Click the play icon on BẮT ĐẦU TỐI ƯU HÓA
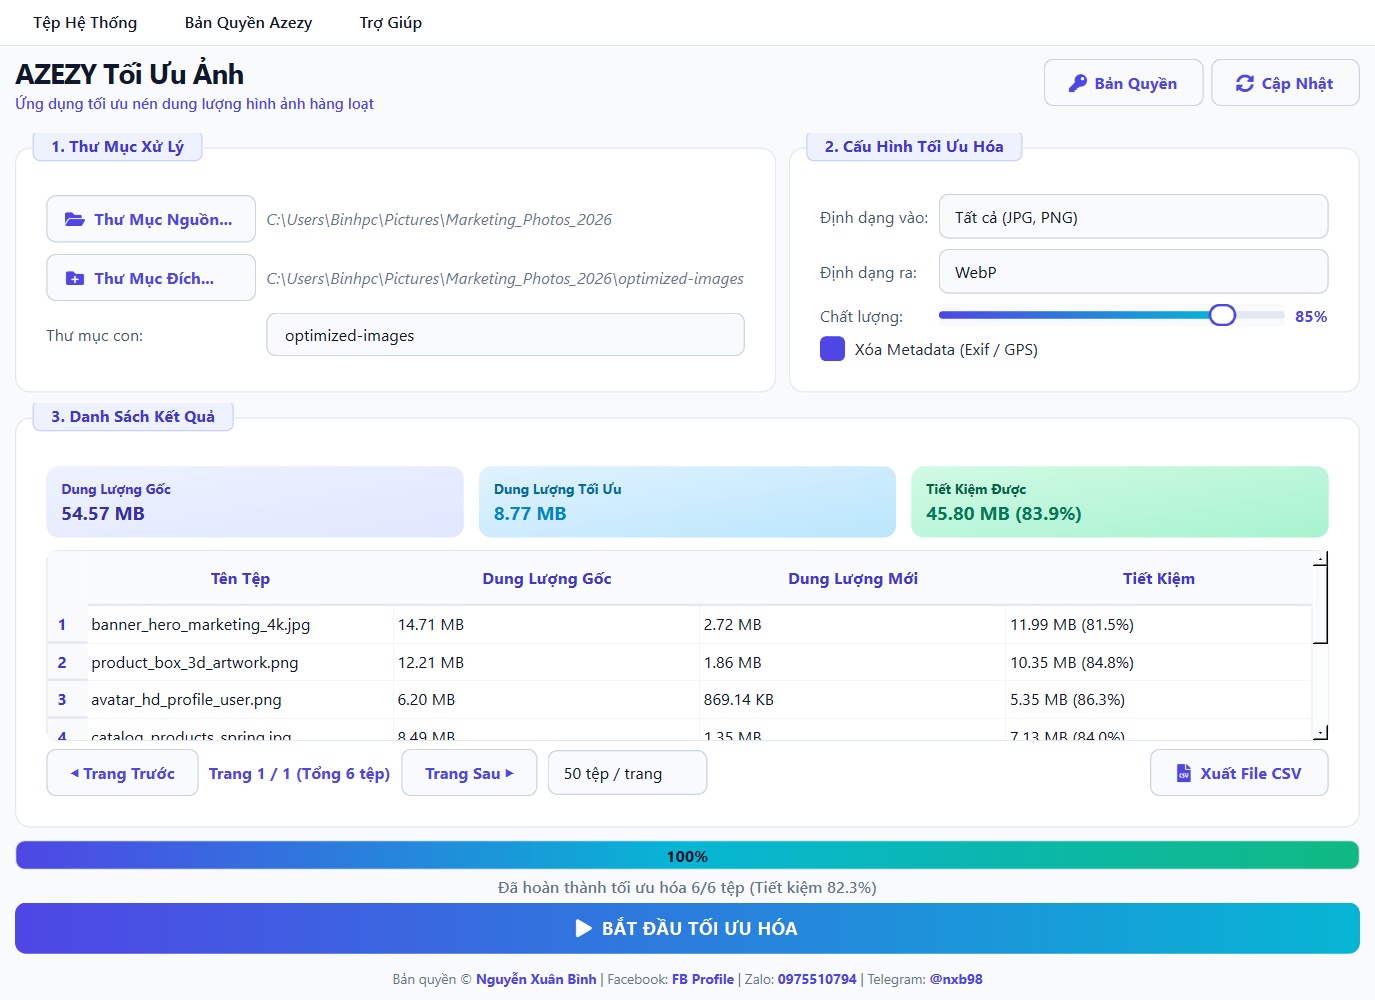 [x=584, y=928]
